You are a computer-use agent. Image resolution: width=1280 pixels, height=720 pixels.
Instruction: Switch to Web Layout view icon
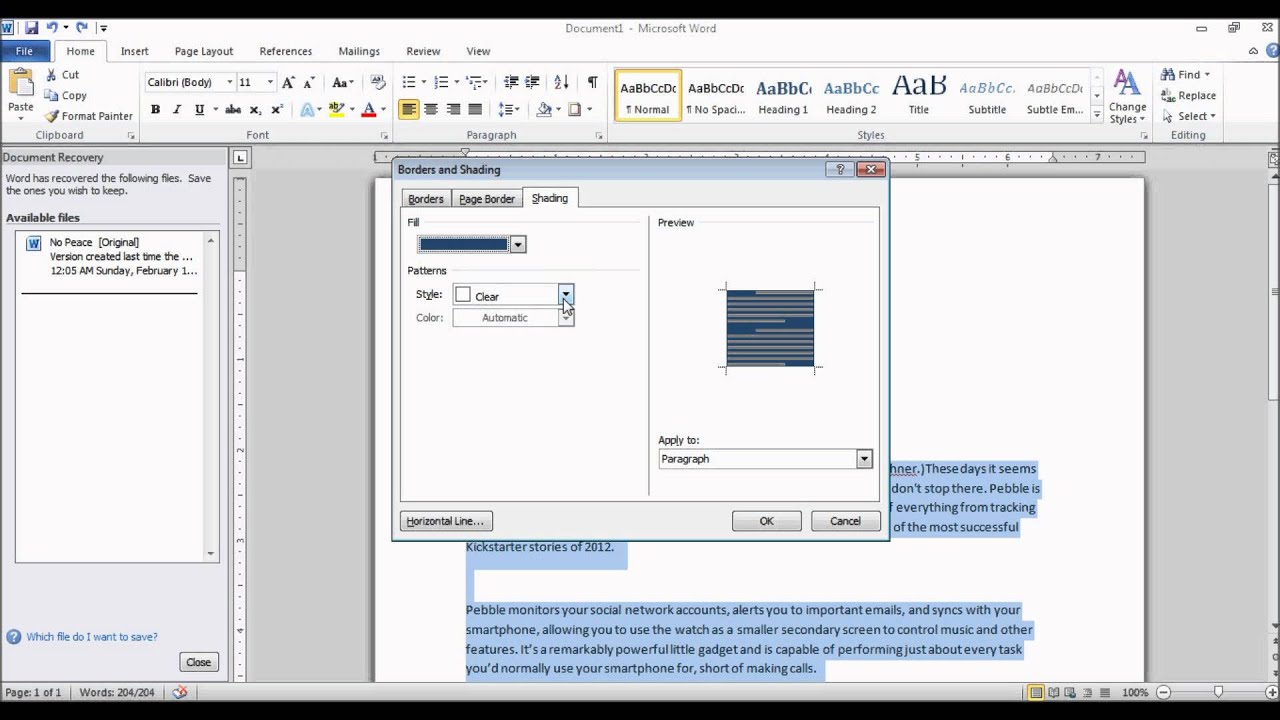1072,692
